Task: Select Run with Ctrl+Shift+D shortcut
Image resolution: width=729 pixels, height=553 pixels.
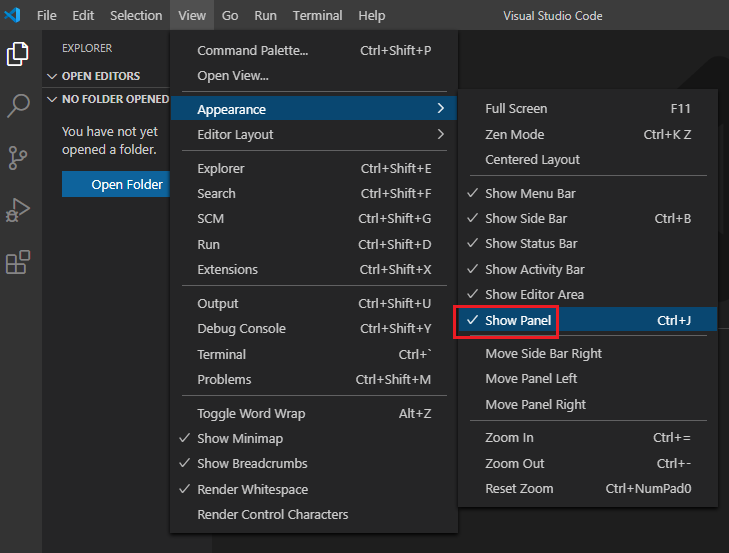Action: click(314, 244)
